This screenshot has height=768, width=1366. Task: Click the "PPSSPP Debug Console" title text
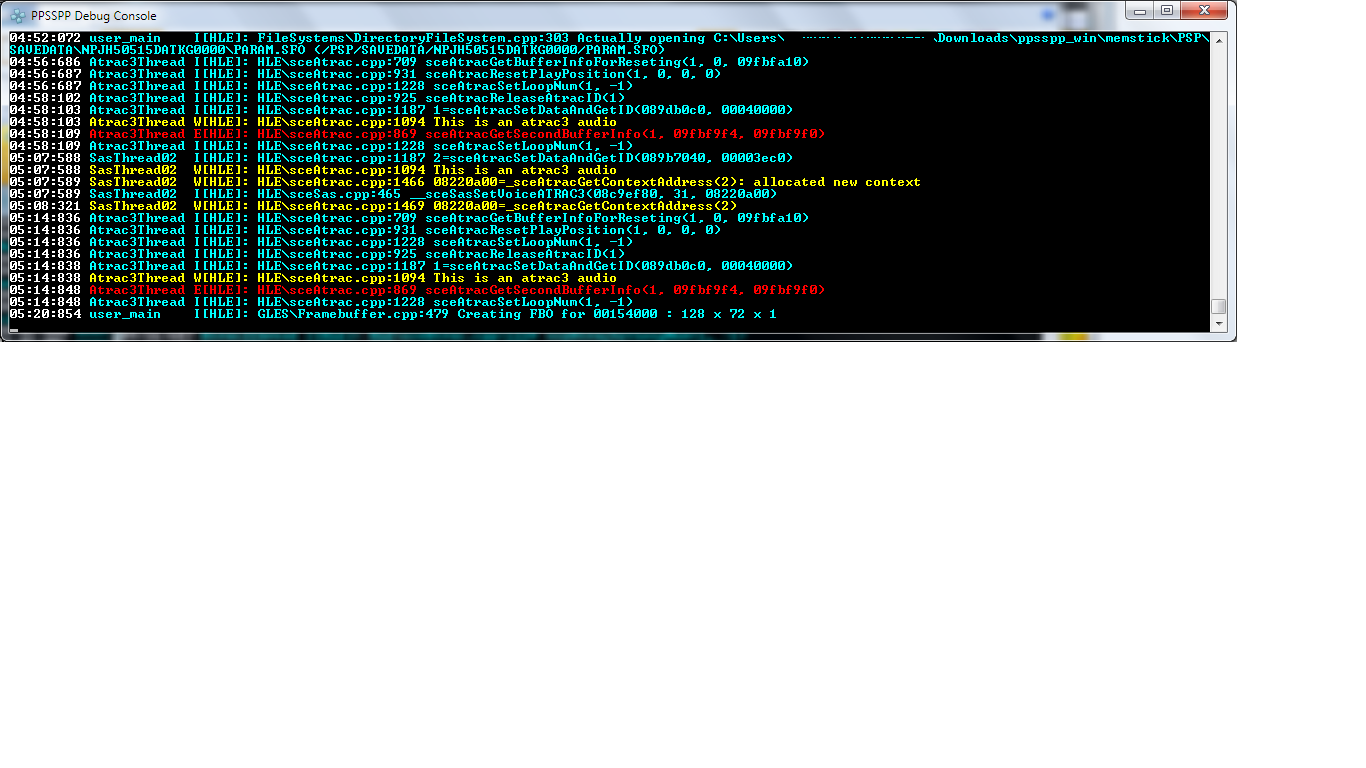(94, 16)
